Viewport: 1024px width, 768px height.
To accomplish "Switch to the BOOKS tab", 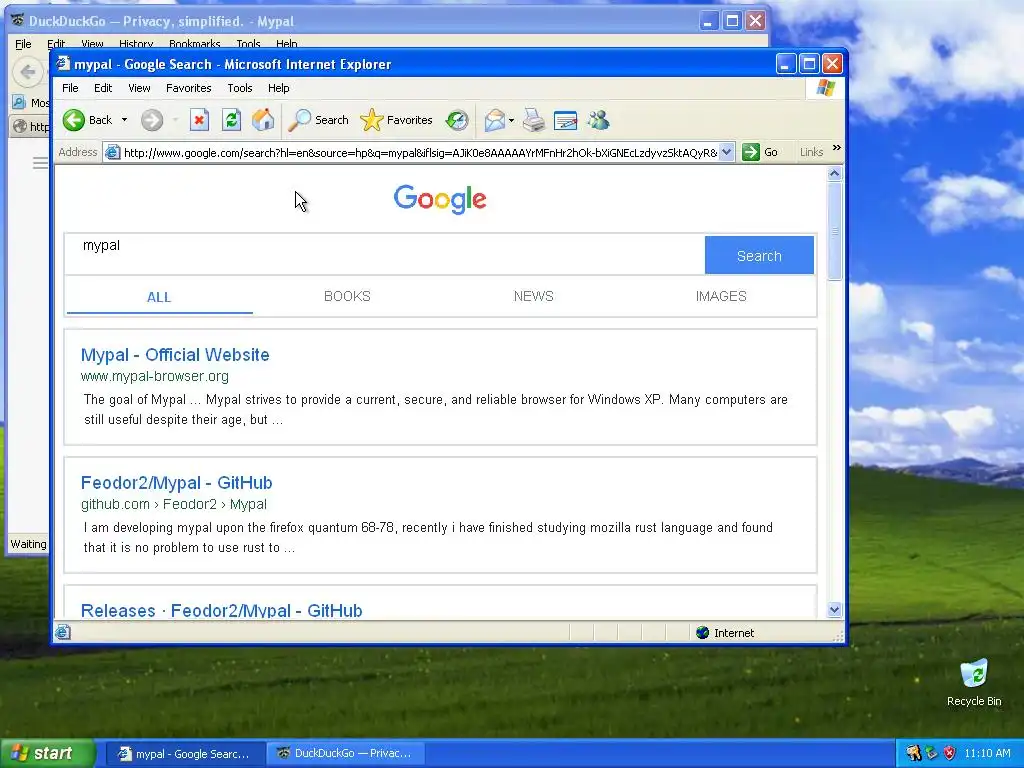I will click(347, 296).
